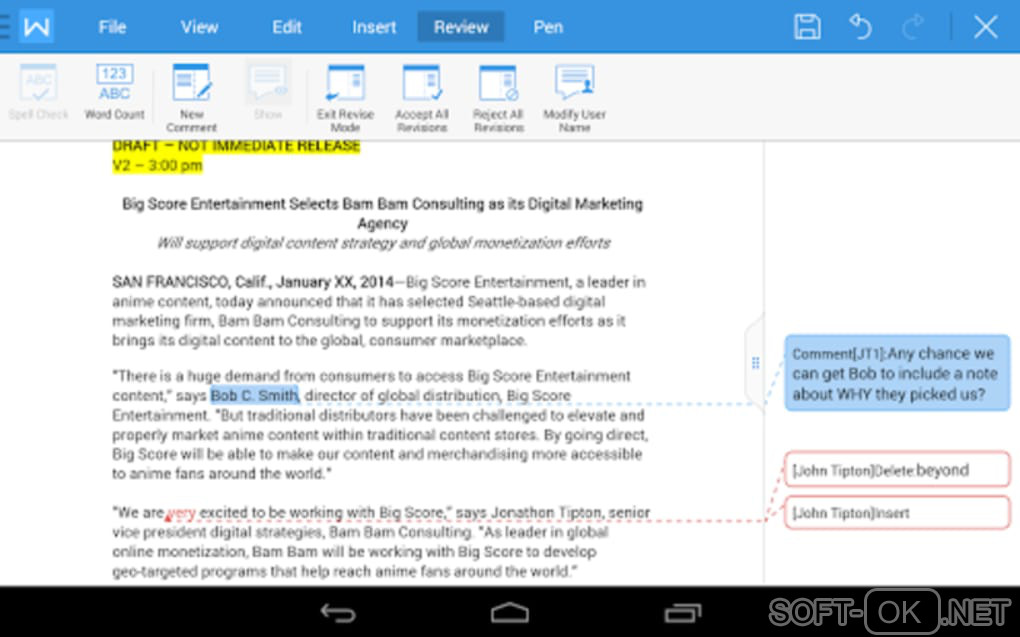The image size is (1020, 637).
Task: Tap the Android recent apps button
Action: coord(682,612)
